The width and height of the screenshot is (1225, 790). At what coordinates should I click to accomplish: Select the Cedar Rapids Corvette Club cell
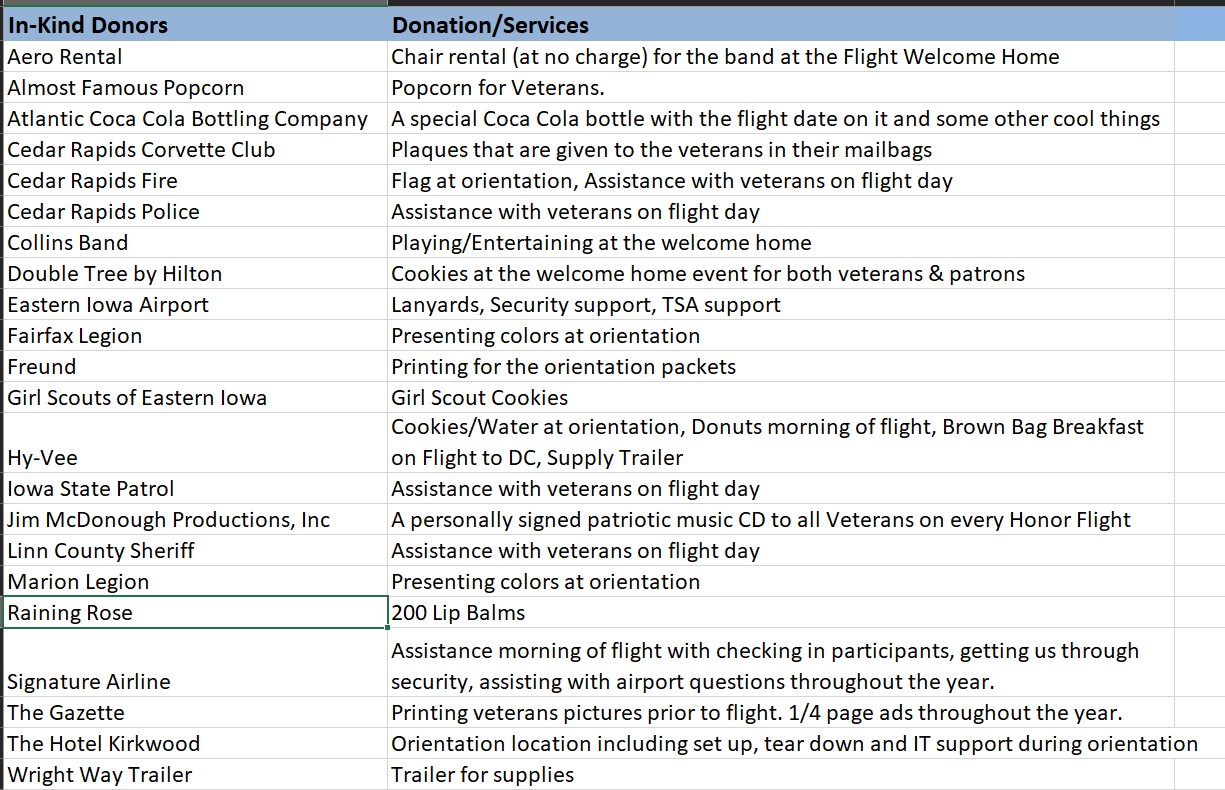pos(195,150)
